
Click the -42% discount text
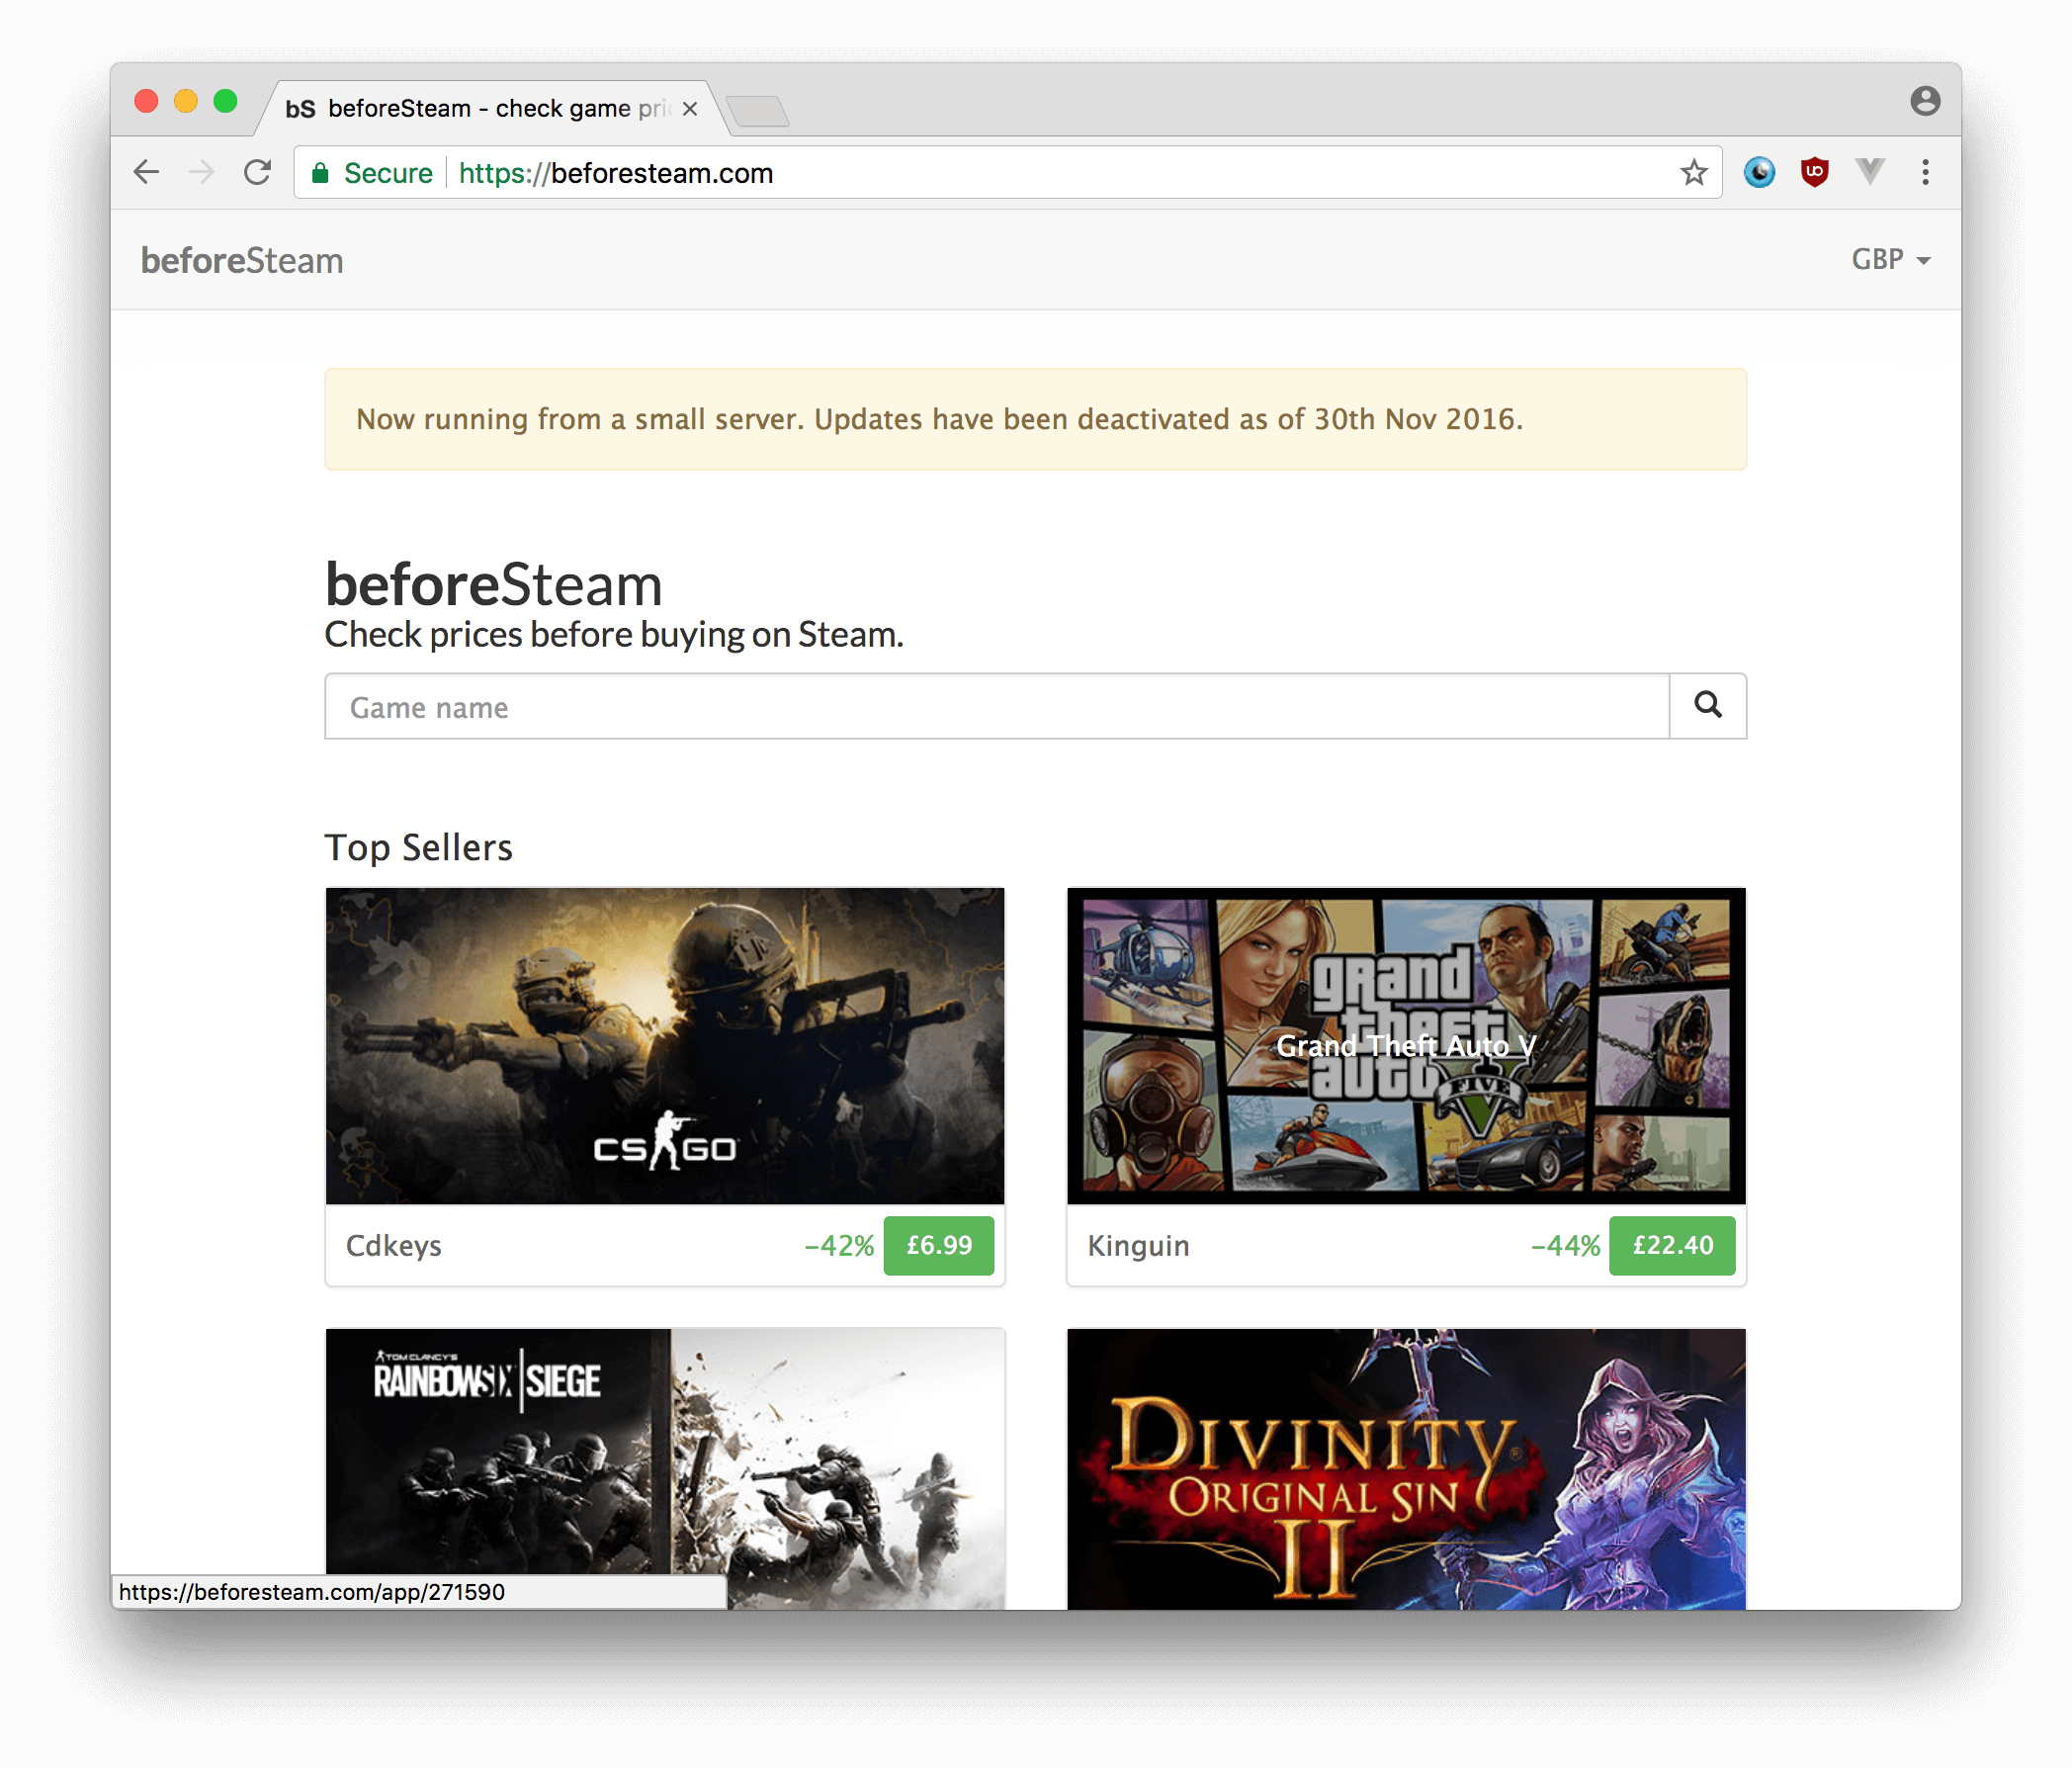(x=840, y=1246)
